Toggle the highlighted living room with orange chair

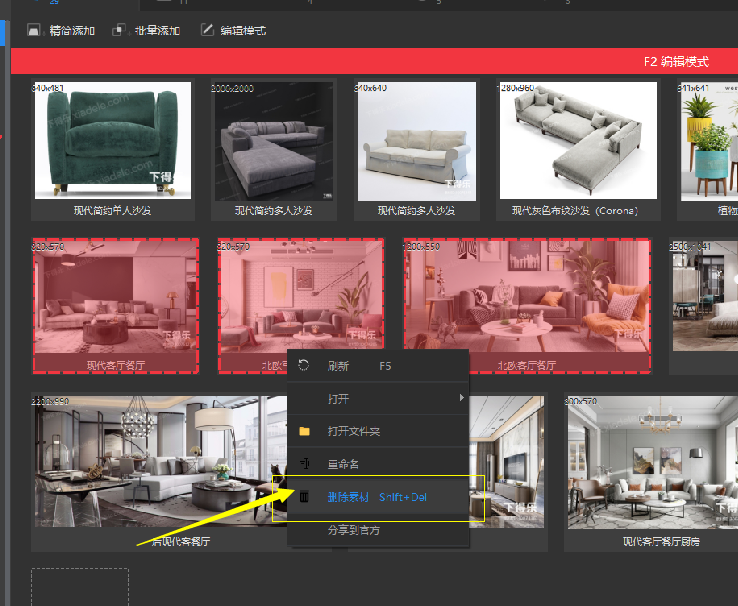click(x=527, y=298)
